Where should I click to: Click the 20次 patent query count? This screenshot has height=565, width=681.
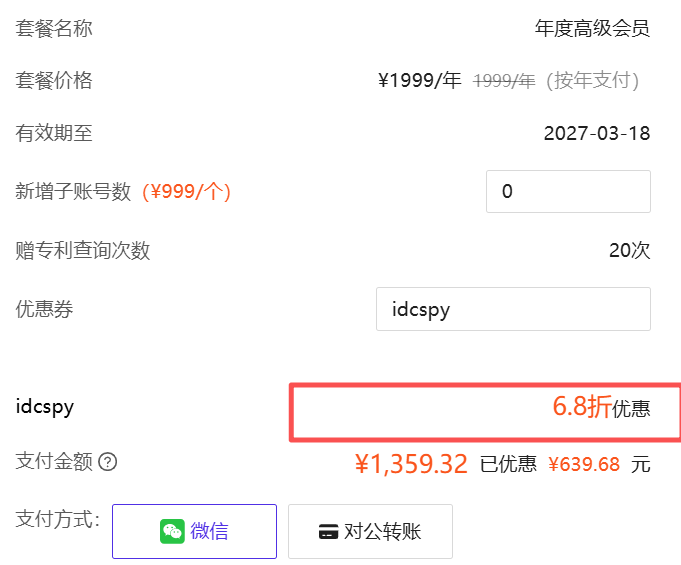click(629, 250)
